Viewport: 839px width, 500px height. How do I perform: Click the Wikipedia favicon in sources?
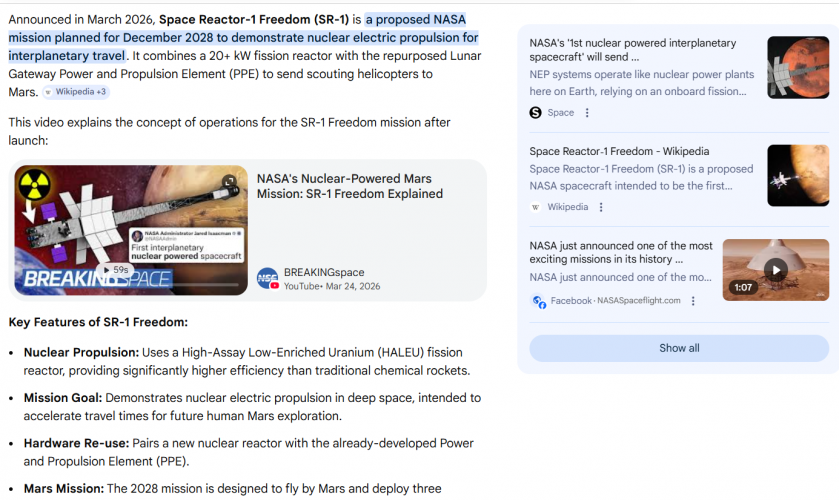536,207
